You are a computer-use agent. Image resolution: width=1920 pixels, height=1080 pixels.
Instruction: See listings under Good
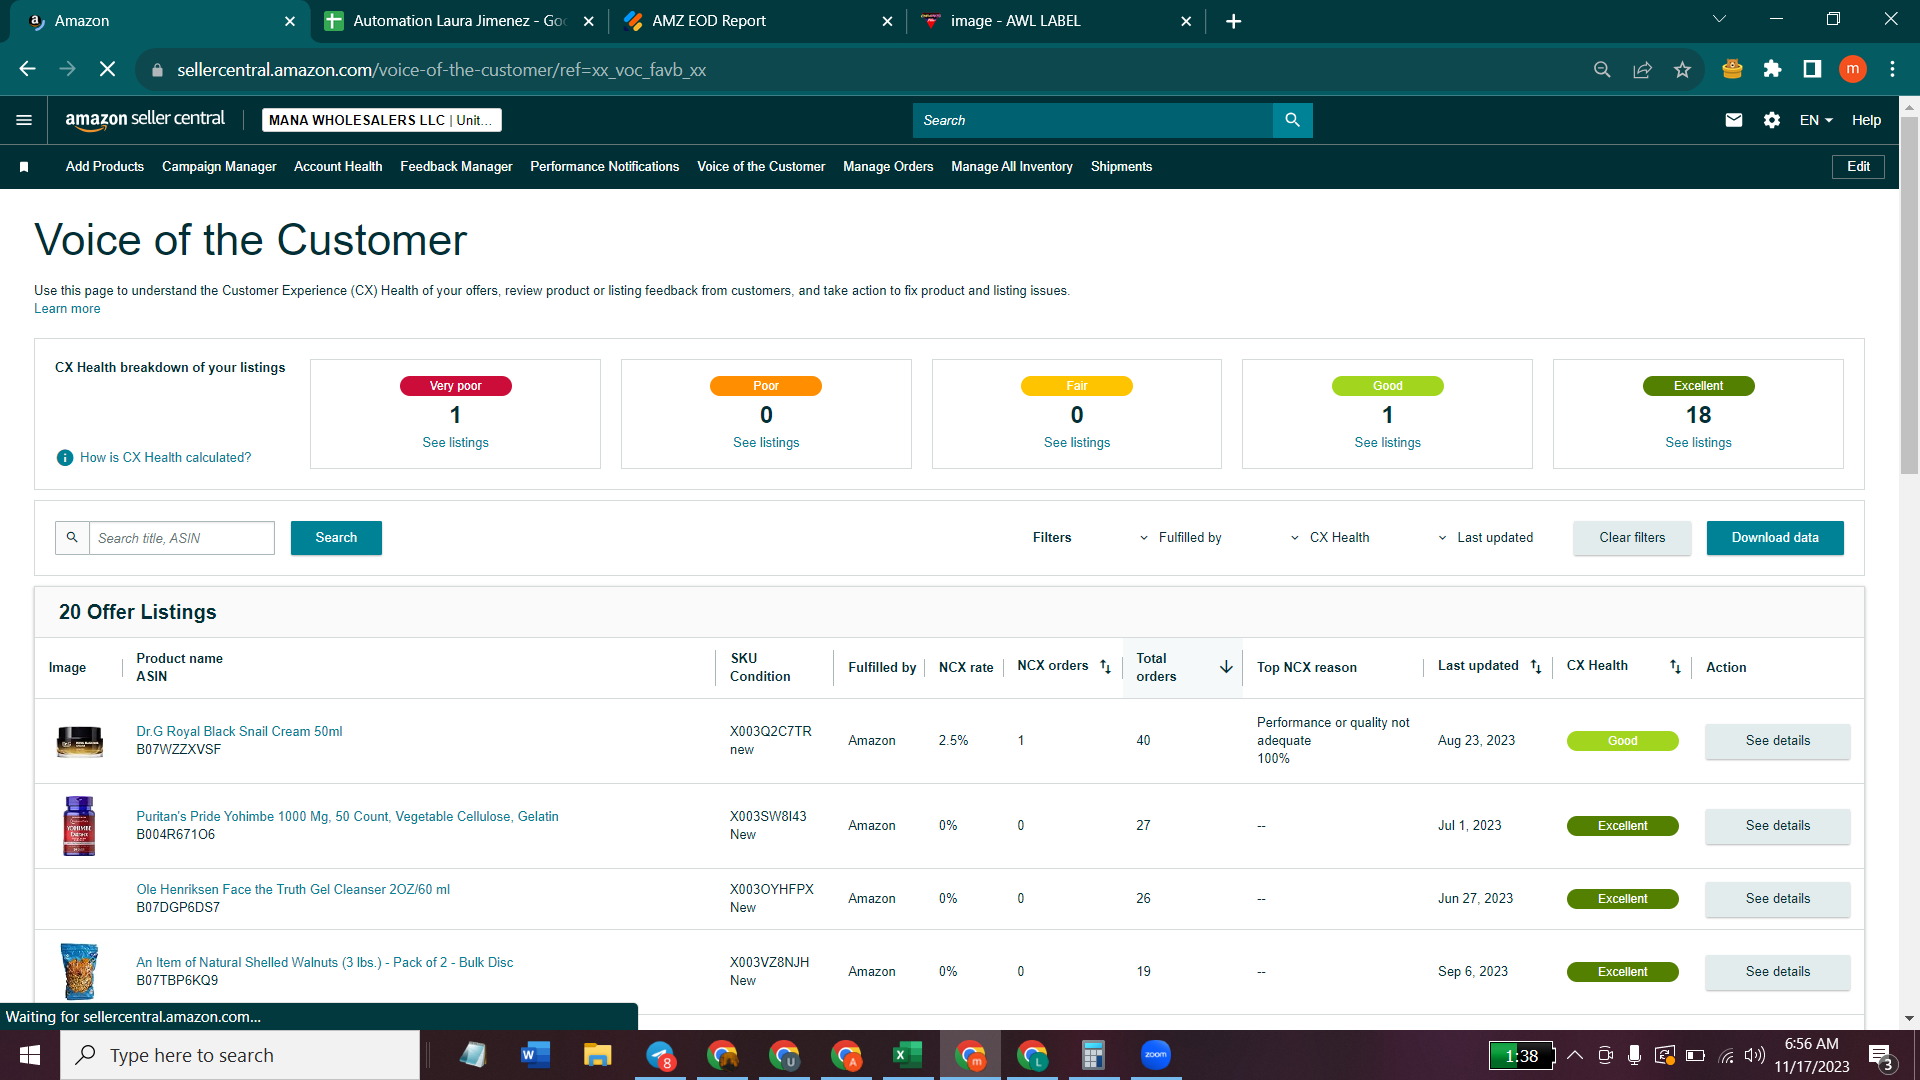click(1387, 443)
